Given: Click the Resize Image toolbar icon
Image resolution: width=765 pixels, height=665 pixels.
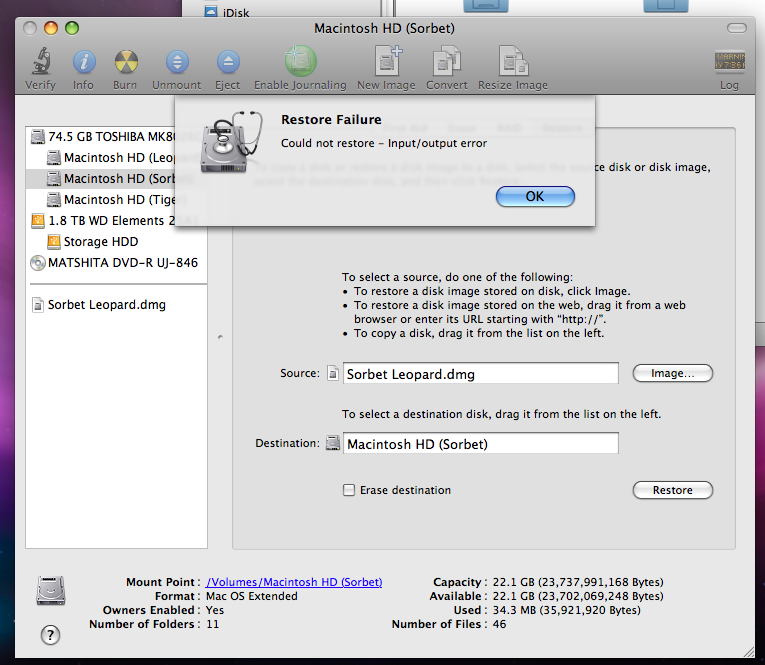Looking at the screenshot, I should [513, 61].
